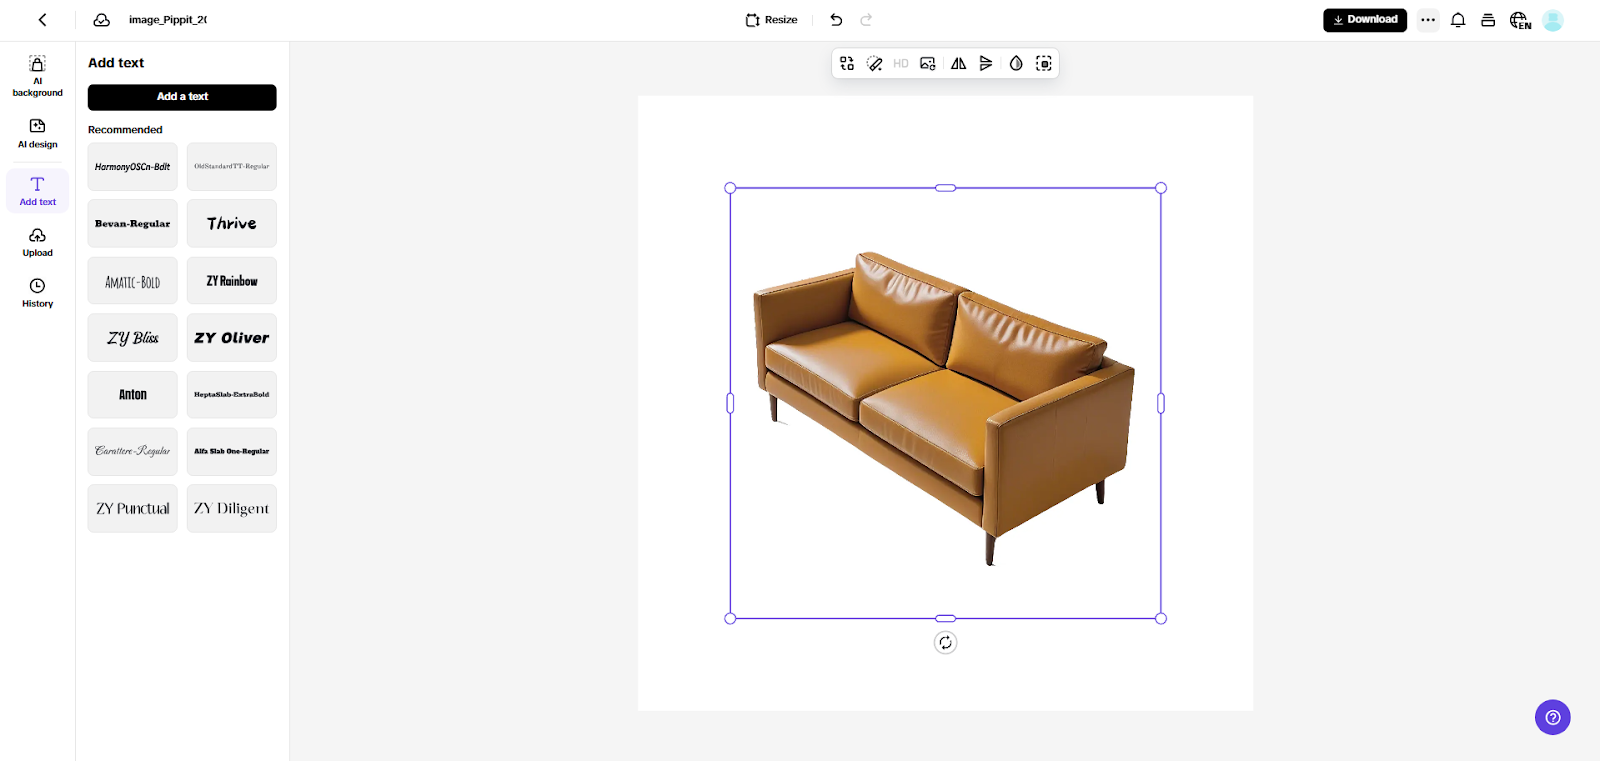This screenshot has width=1600, height=761.
Task: Open the History panel
Action: click(38, 293)
